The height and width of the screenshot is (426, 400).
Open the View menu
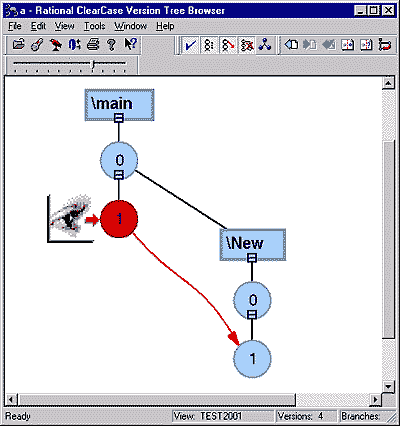pos(64,26)
